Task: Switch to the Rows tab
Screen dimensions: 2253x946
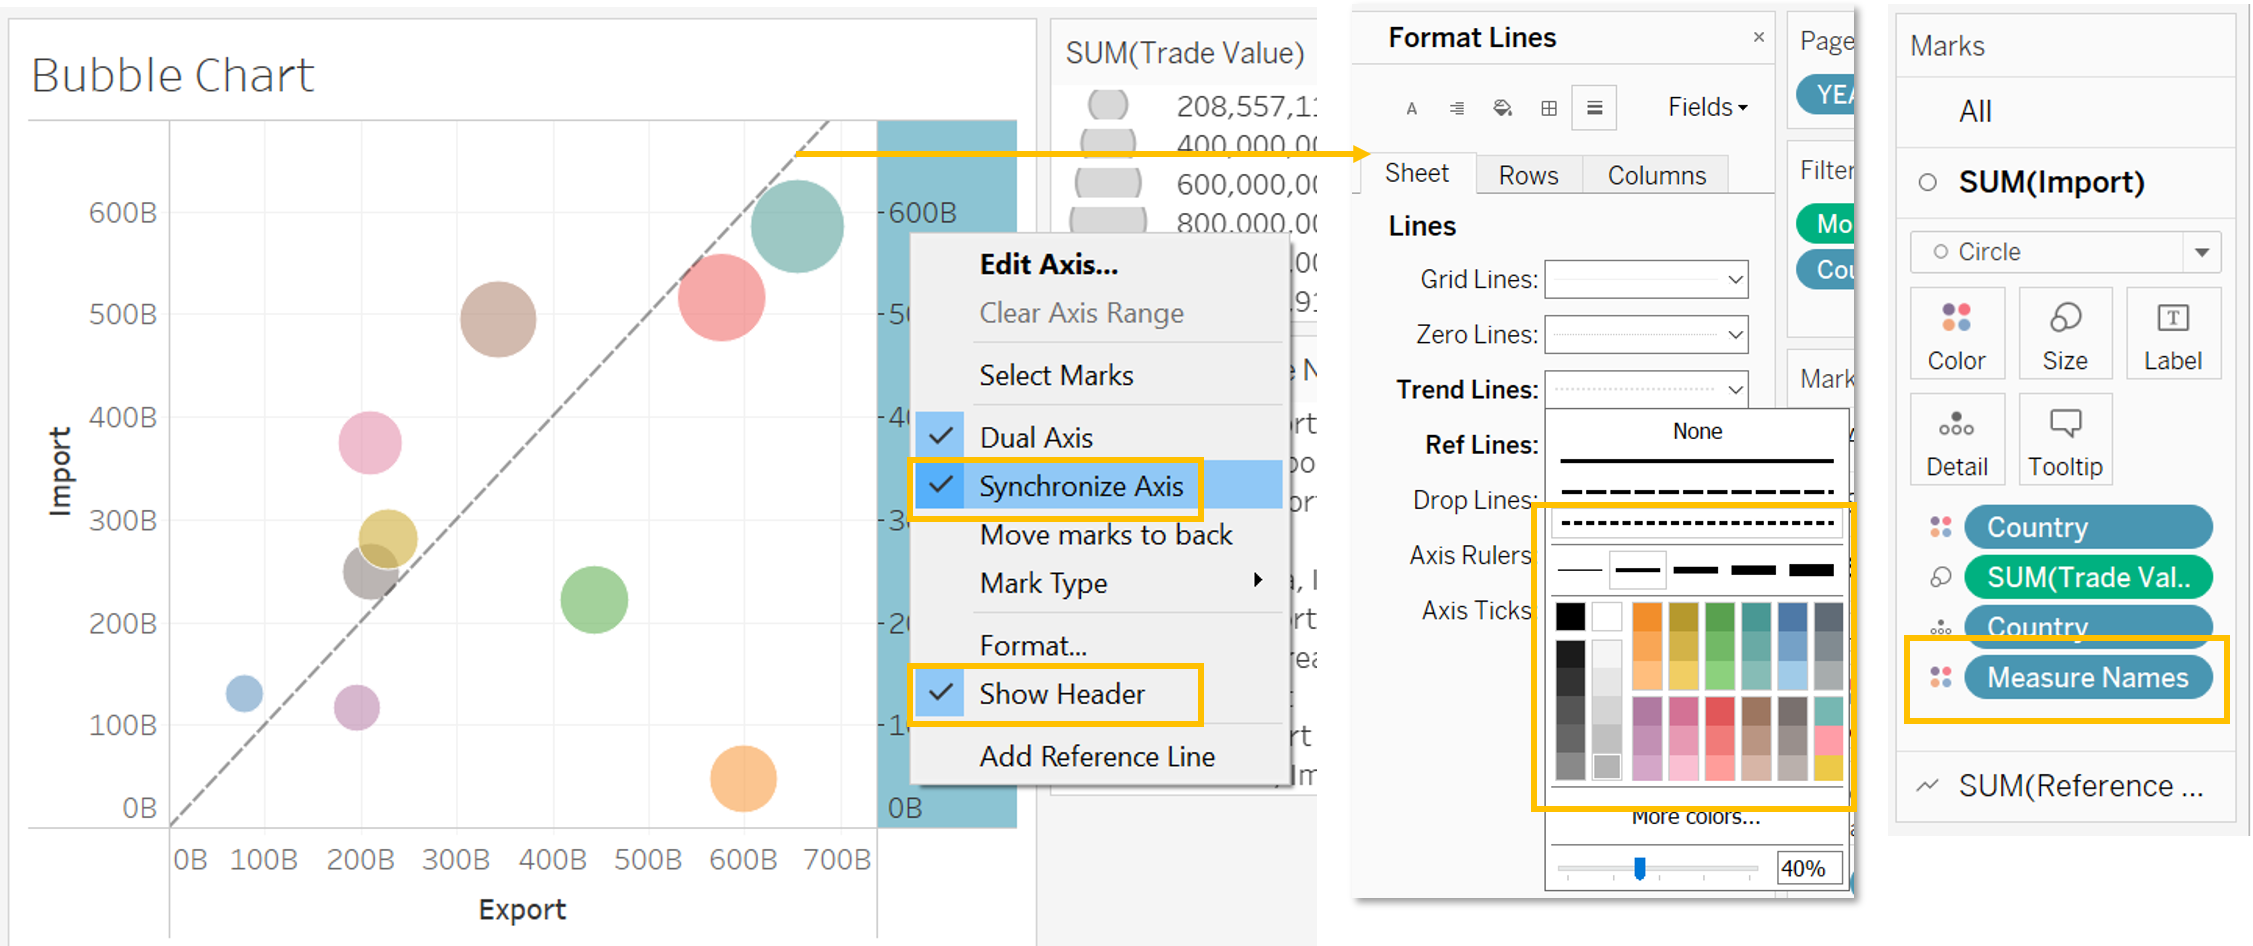Action: coord(1528,176)
